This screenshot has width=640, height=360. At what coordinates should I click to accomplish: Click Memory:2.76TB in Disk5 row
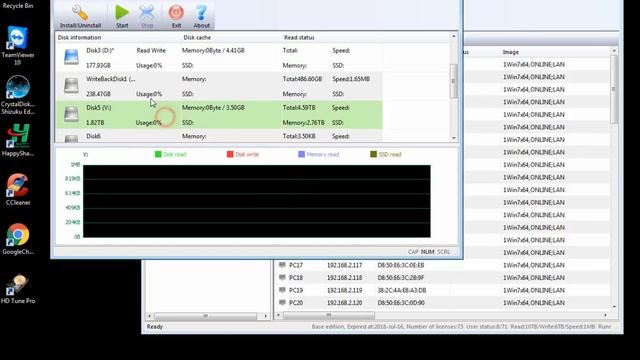(303, 122)
